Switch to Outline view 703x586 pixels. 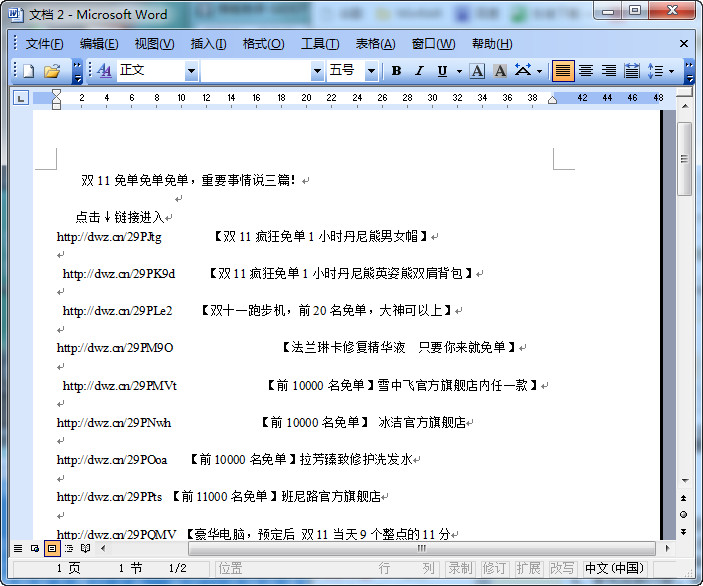[x=69, y=548]
